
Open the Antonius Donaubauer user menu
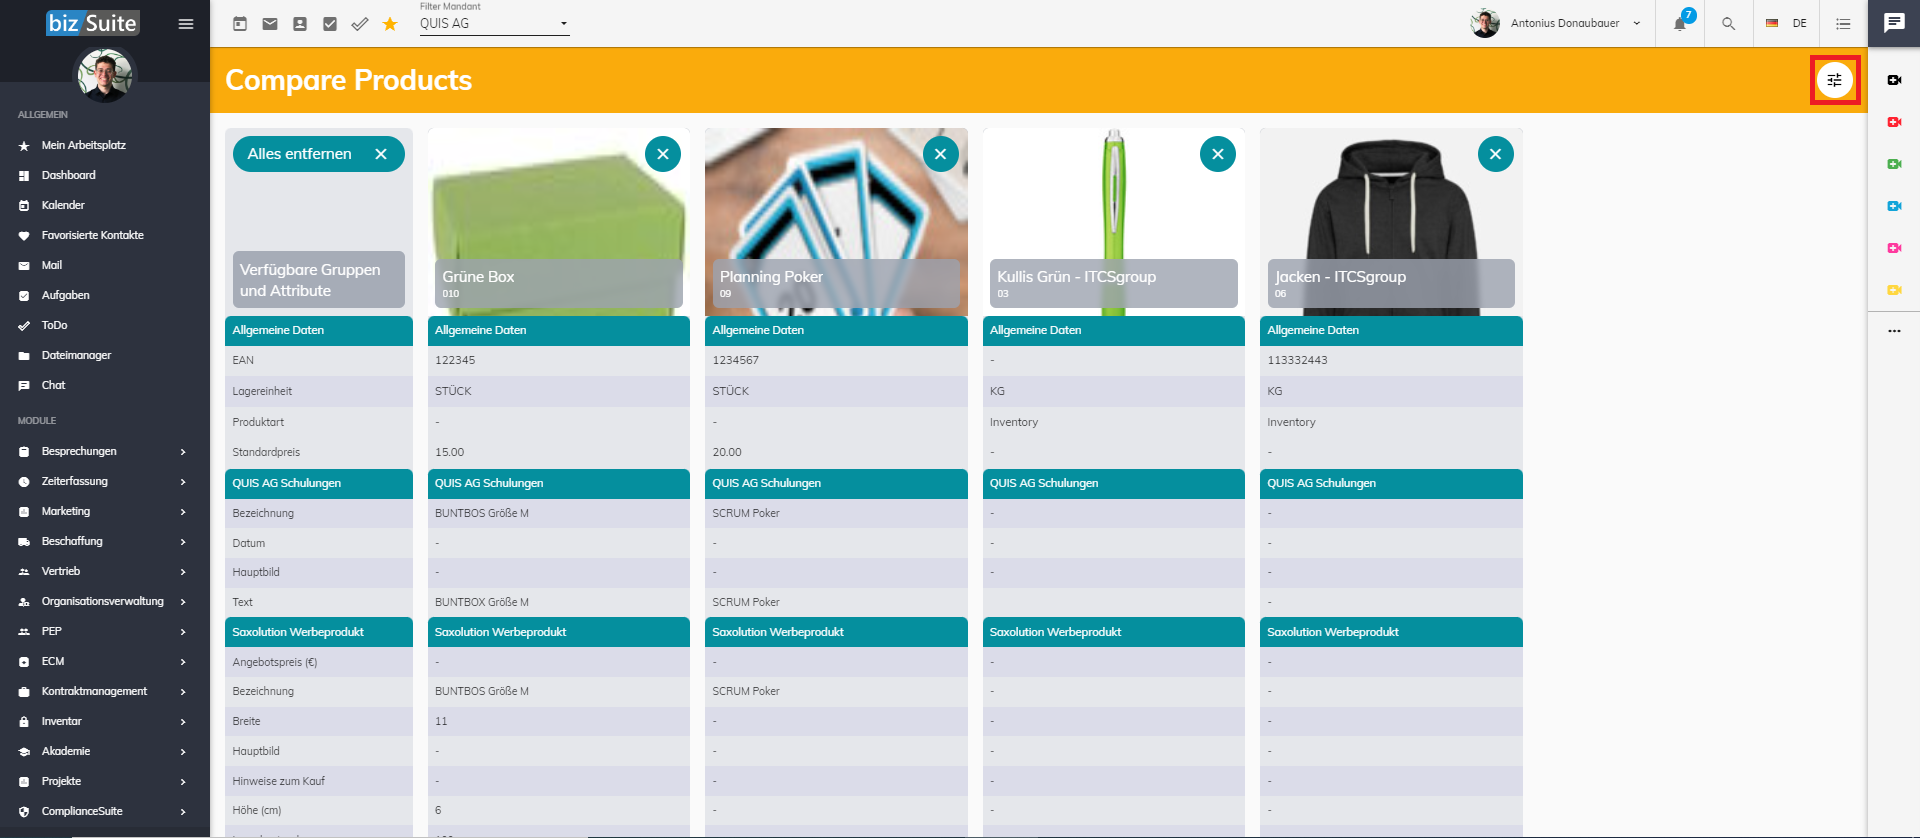1556,23
